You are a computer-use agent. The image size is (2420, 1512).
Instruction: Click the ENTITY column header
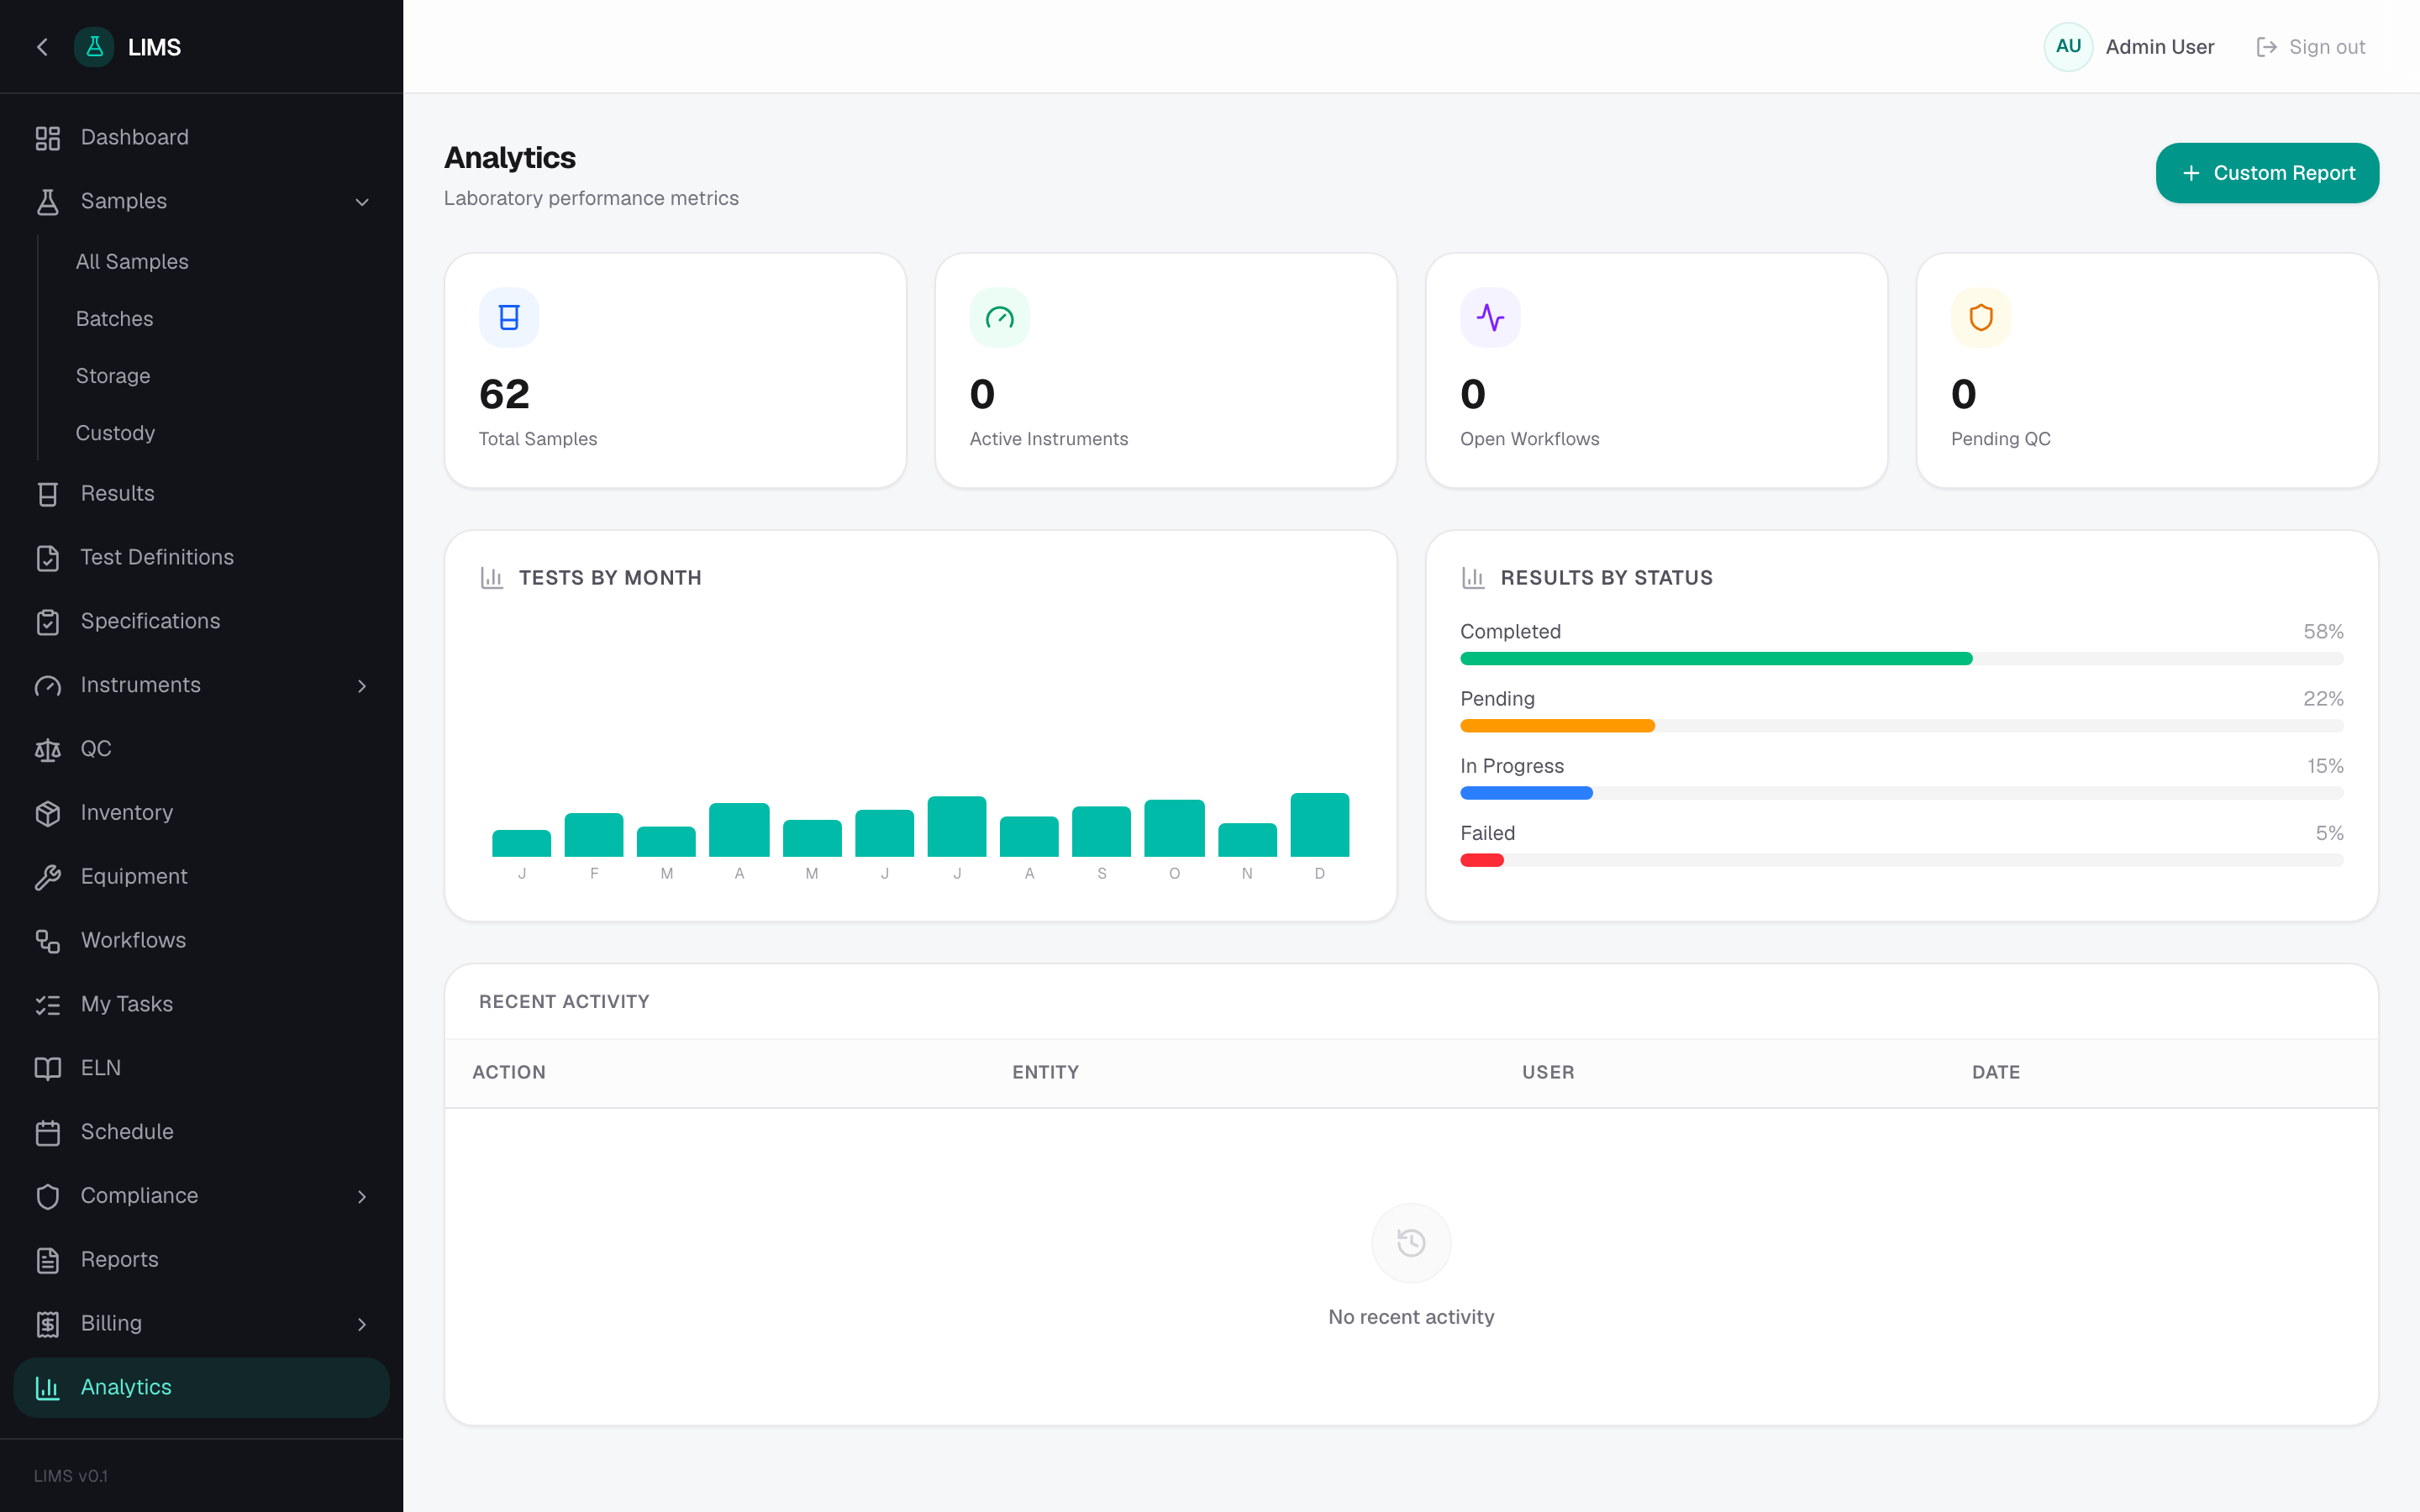[1045, 1072]
